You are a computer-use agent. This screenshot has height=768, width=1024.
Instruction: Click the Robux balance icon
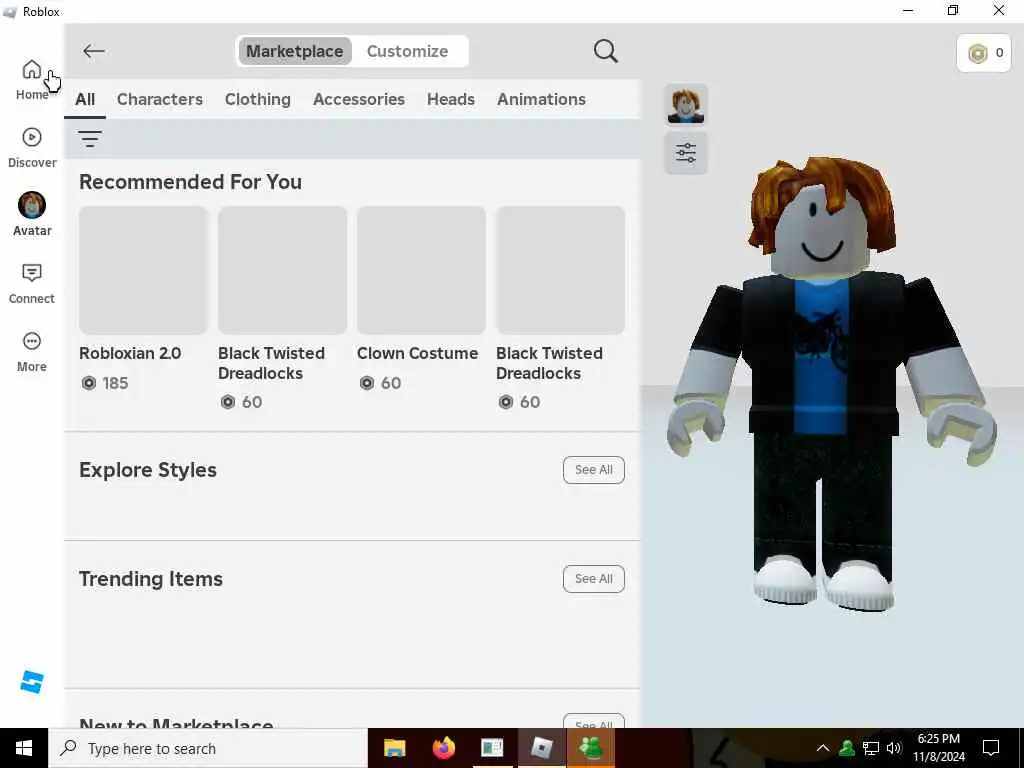click(x=978, y=53)
